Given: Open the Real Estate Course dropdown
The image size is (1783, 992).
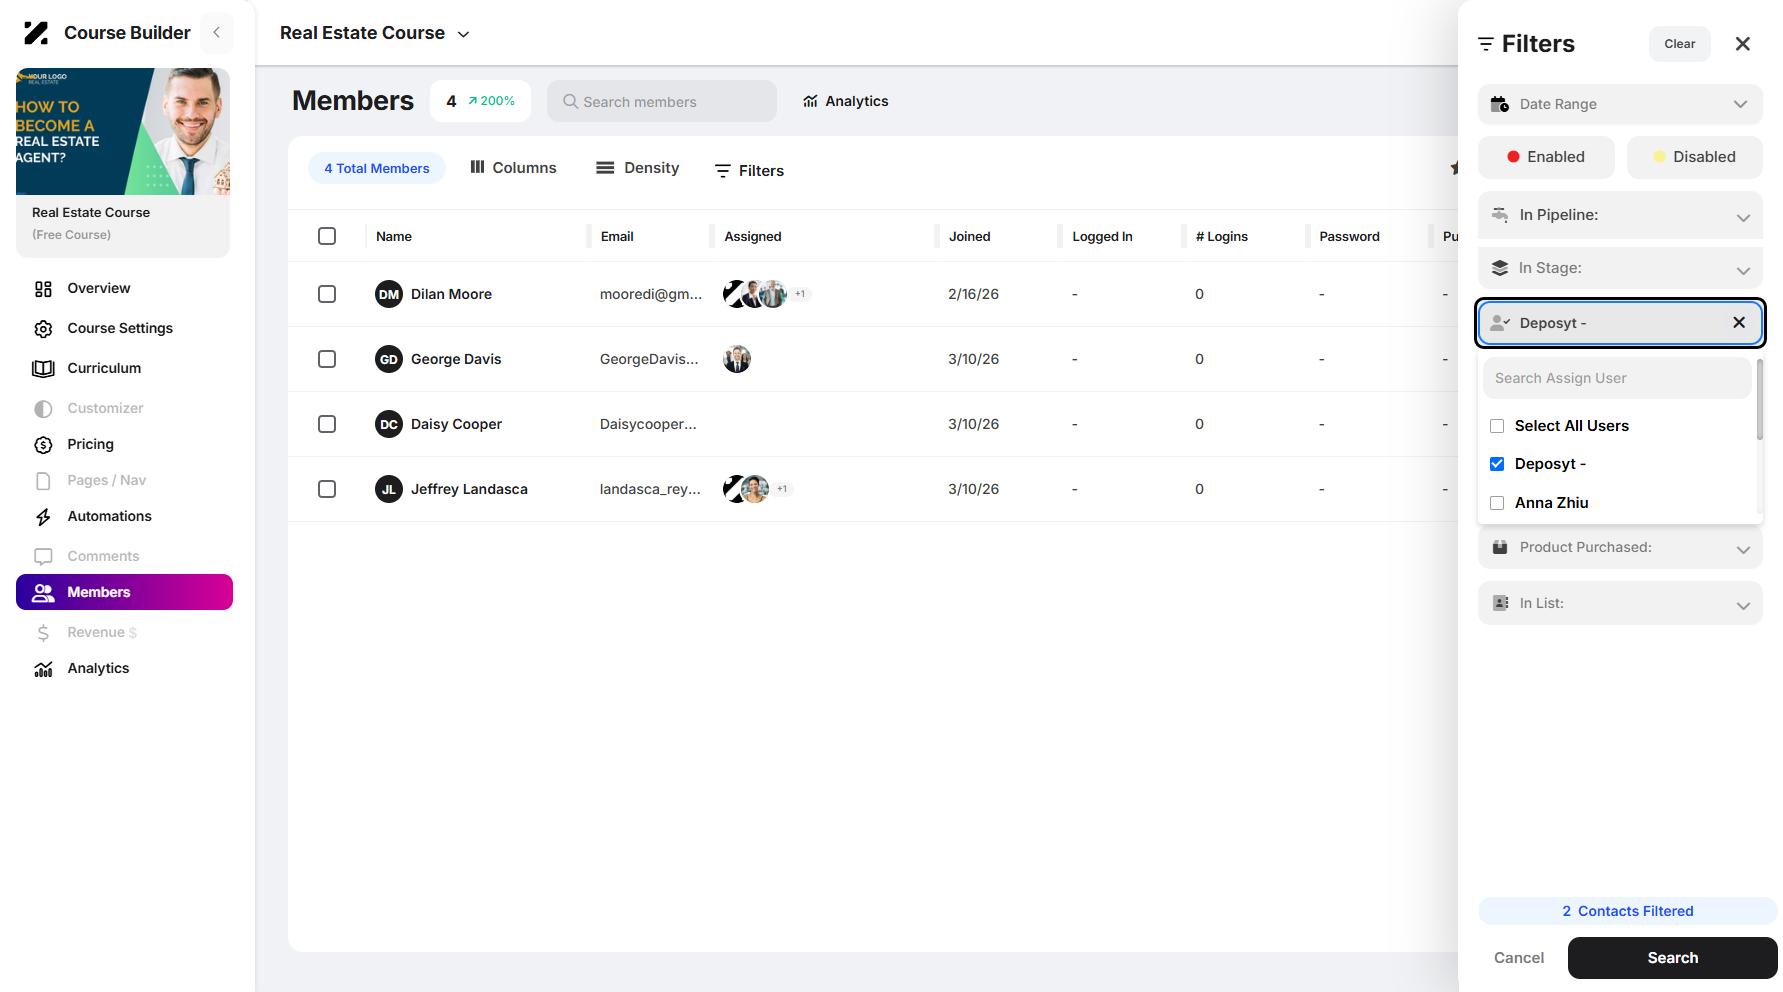Looking at the screenshot, I should [375, 33].
